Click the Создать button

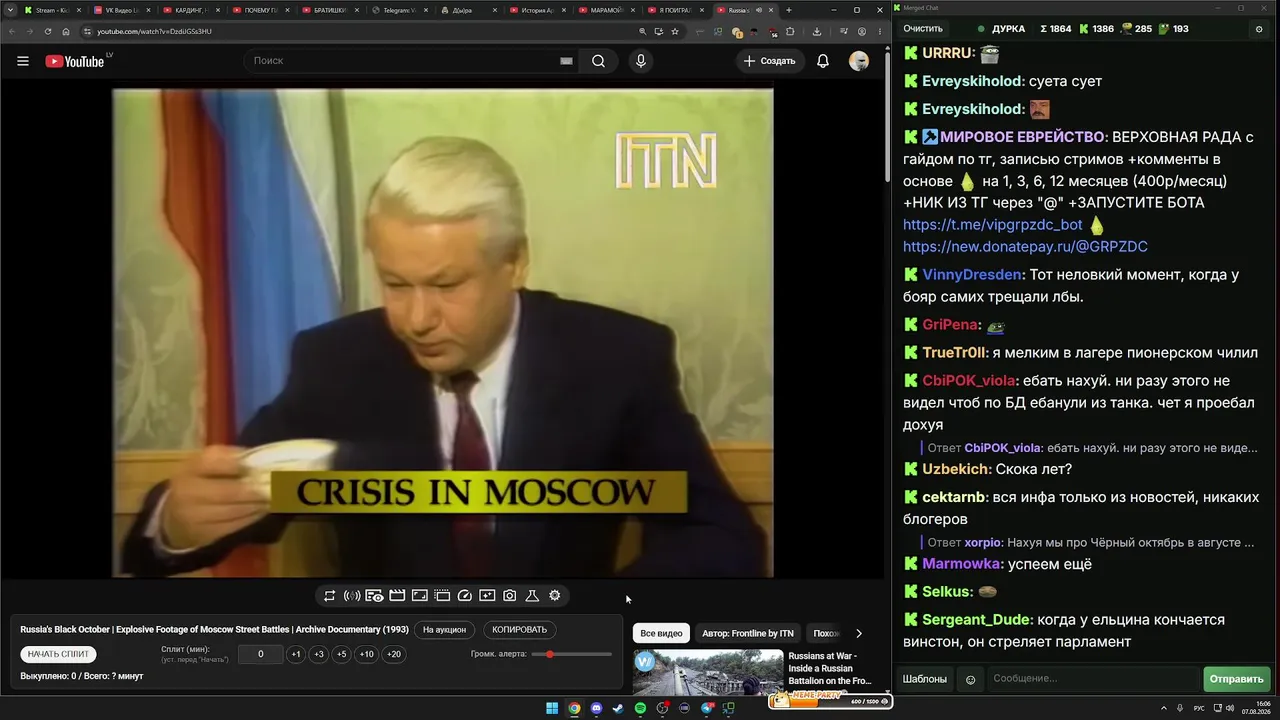769,61
